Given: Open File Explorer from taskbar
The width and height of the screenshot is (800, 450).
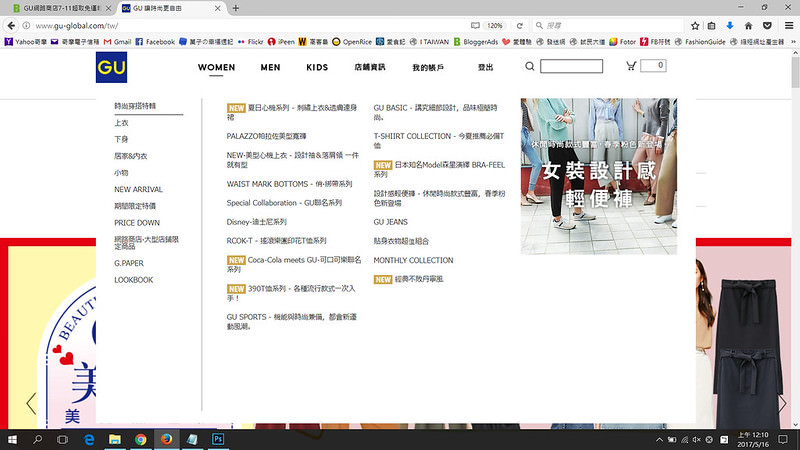Looking at the screenshot, I should tap(115, 439).
